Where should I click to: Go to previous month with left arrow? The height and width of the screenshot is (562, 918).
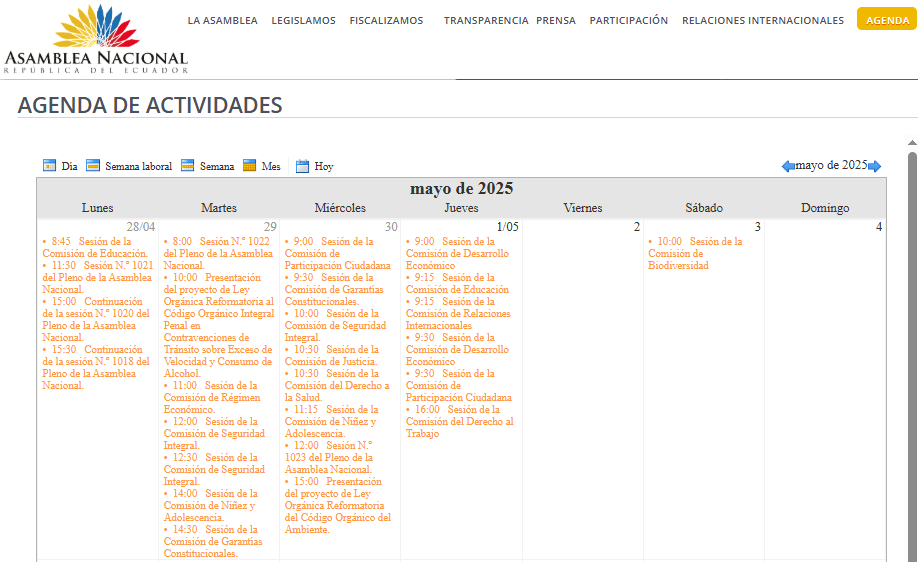pyautogui.click(x=788, y=166)
